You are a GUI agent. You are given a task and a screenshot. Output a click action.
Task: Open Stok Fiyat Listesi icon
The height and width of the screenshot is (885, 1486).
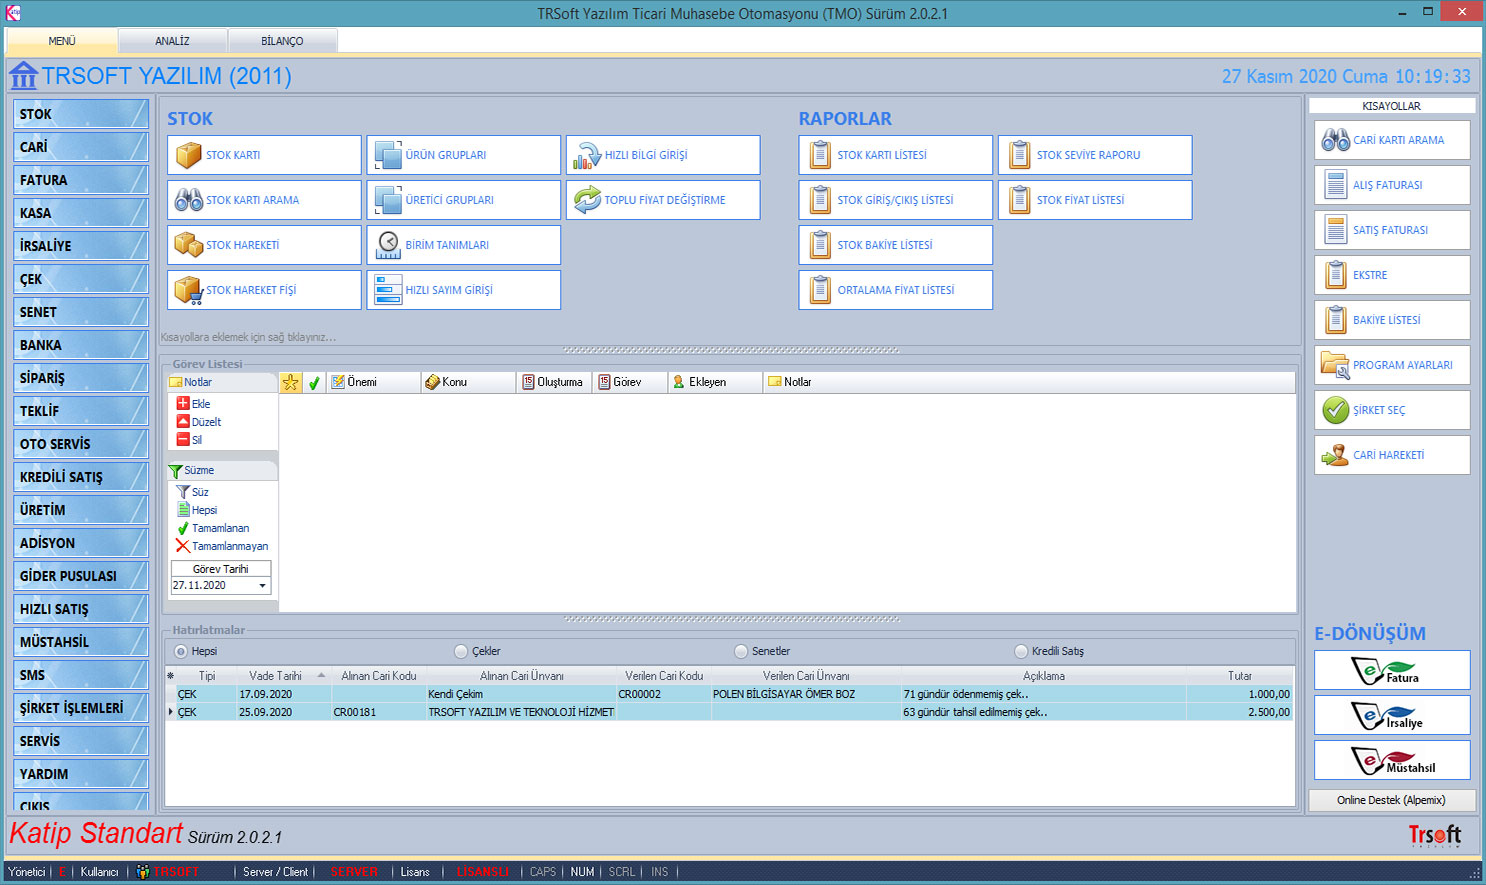(x=1019, y=200)
